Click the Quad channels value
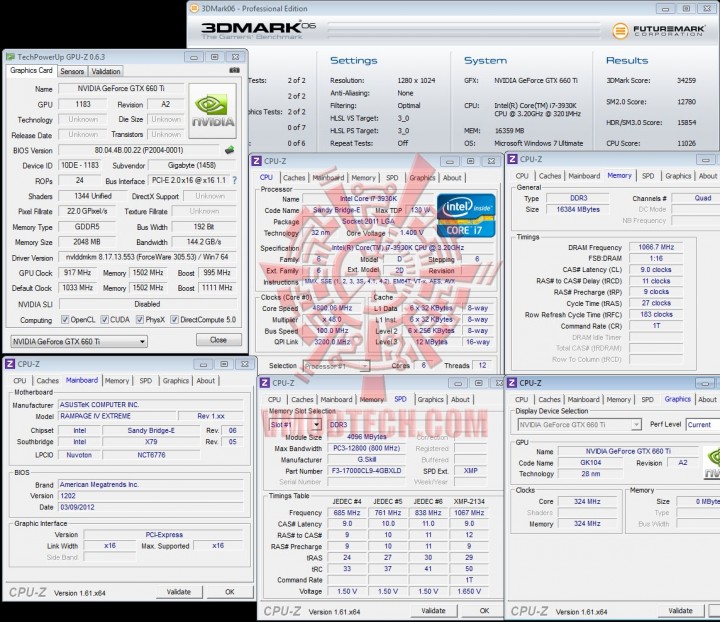The width and height of the screenshot is (720, 622). [x=695, y=198]
